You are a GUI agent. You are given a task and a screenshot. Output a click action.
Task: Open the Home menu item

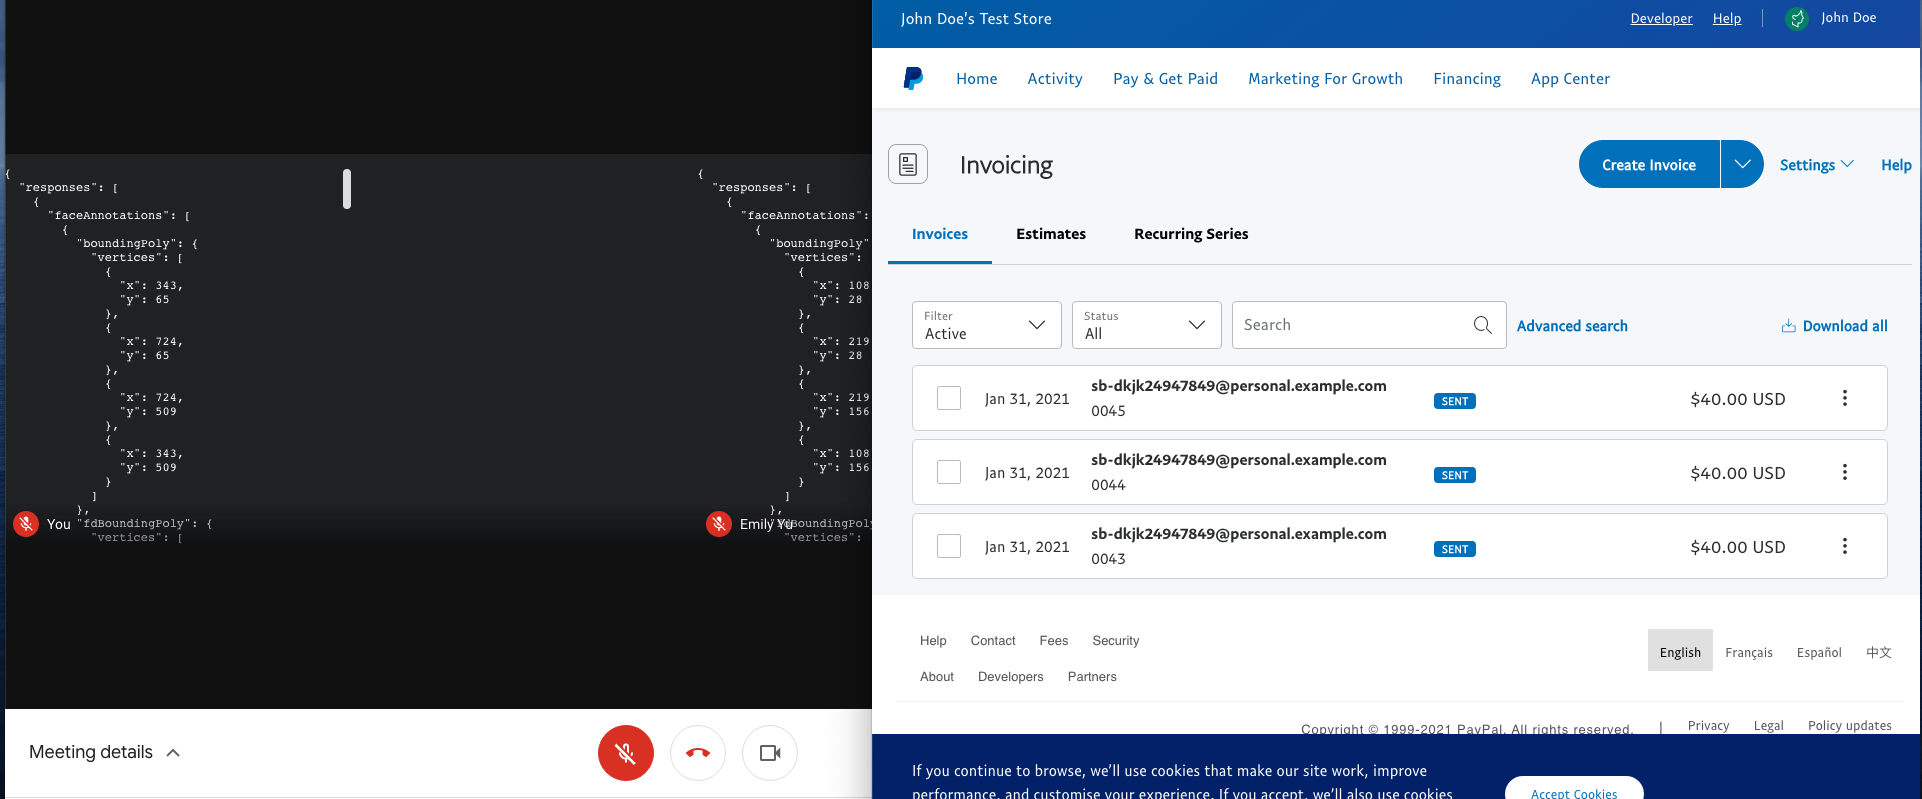click(x=976, y=79)
